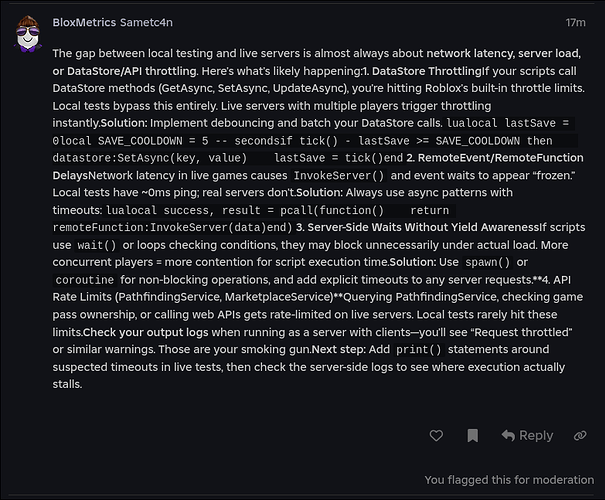605x500 pixels.
Task: Bookmark this post
Action: (x=473, y=436)
